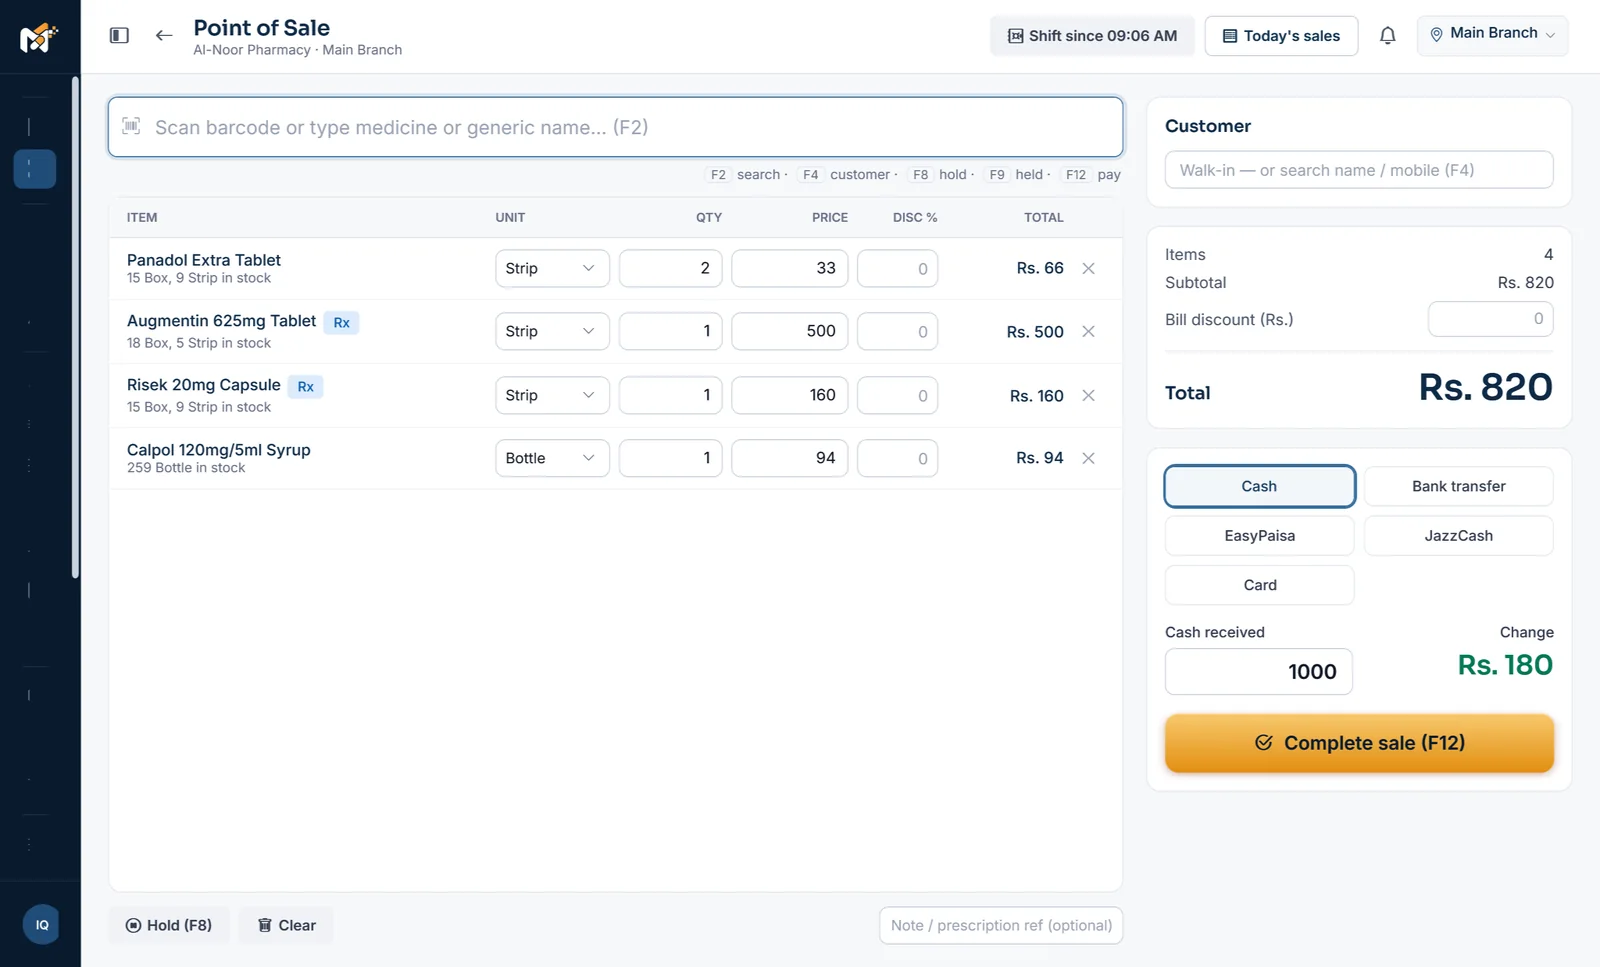The width and height of the screenshot is (1600, 967).
Task: Click the Rs. 180 change amount
Action: coord(1505,665)
